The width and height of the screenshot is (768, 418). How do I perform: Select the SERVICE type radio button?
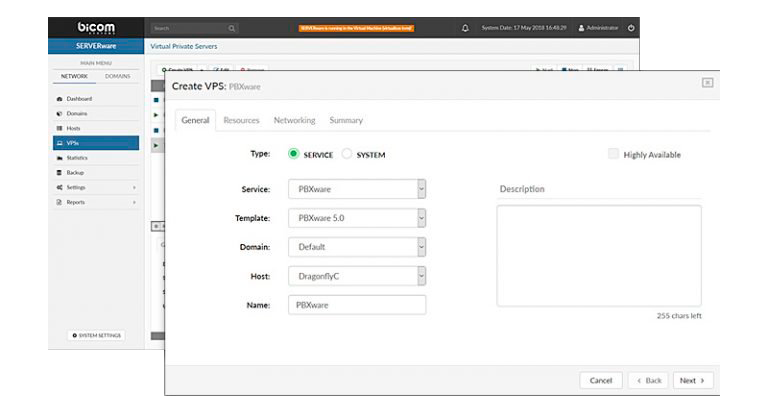(x=293, y=154)
